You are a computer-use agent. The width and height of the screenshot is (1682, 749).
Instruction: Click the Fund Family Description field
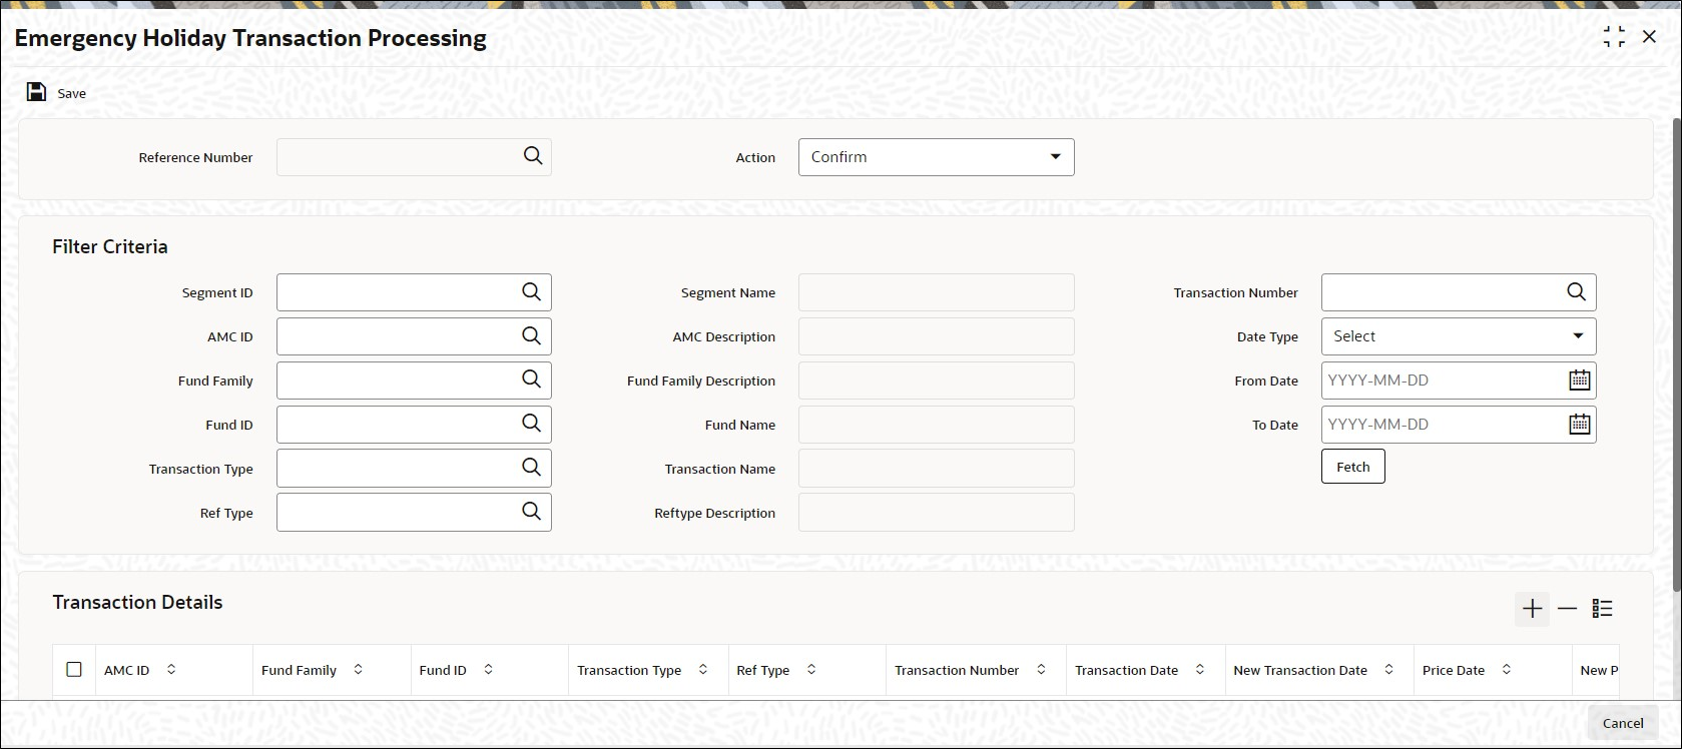936,380
